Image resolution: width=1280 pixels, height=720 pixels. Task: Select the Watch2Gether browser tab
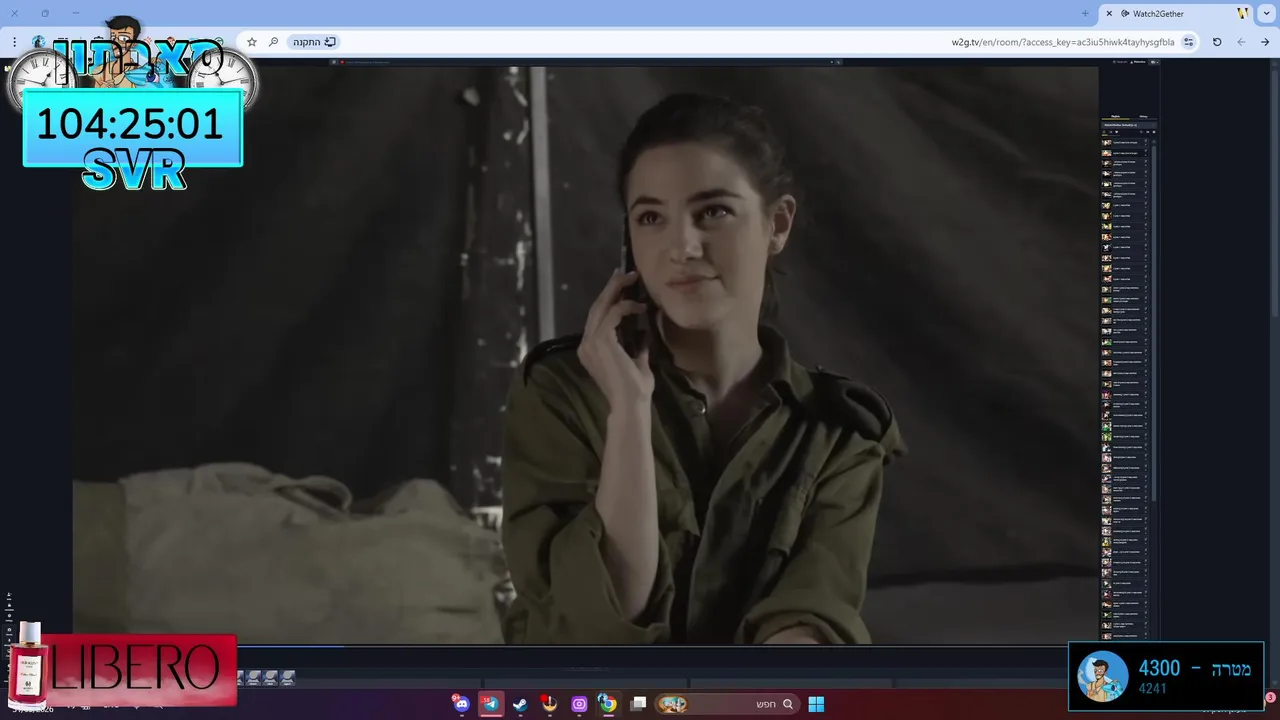[1175, 14]
